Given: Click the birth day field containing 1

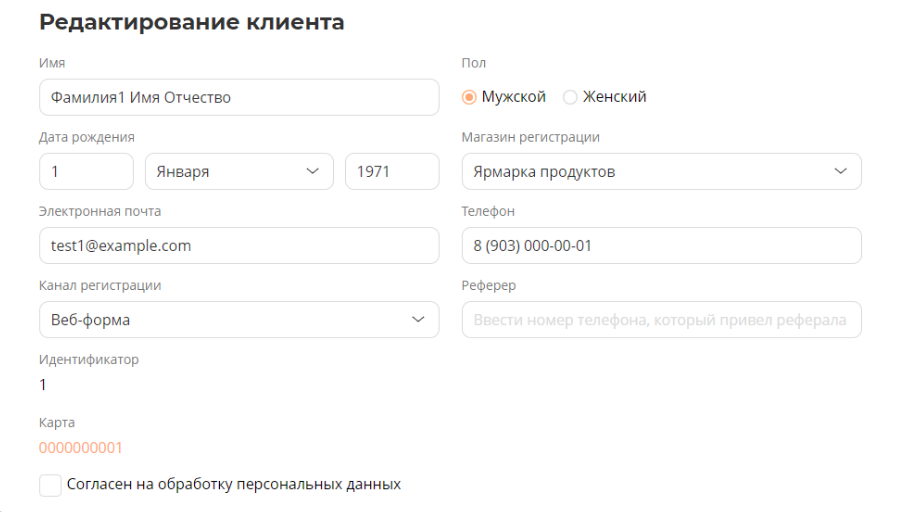Looking at the screenshot, I should [86, 171].
